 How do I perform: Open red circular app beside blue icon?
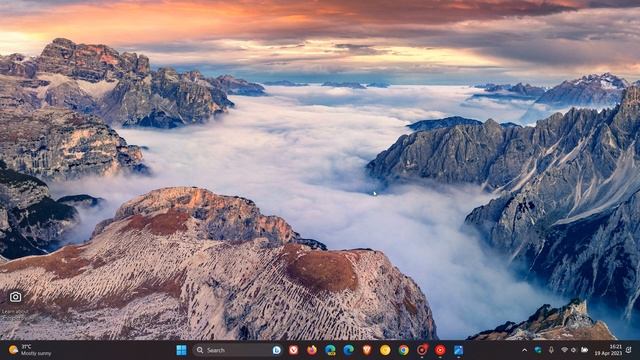(440, 350)
